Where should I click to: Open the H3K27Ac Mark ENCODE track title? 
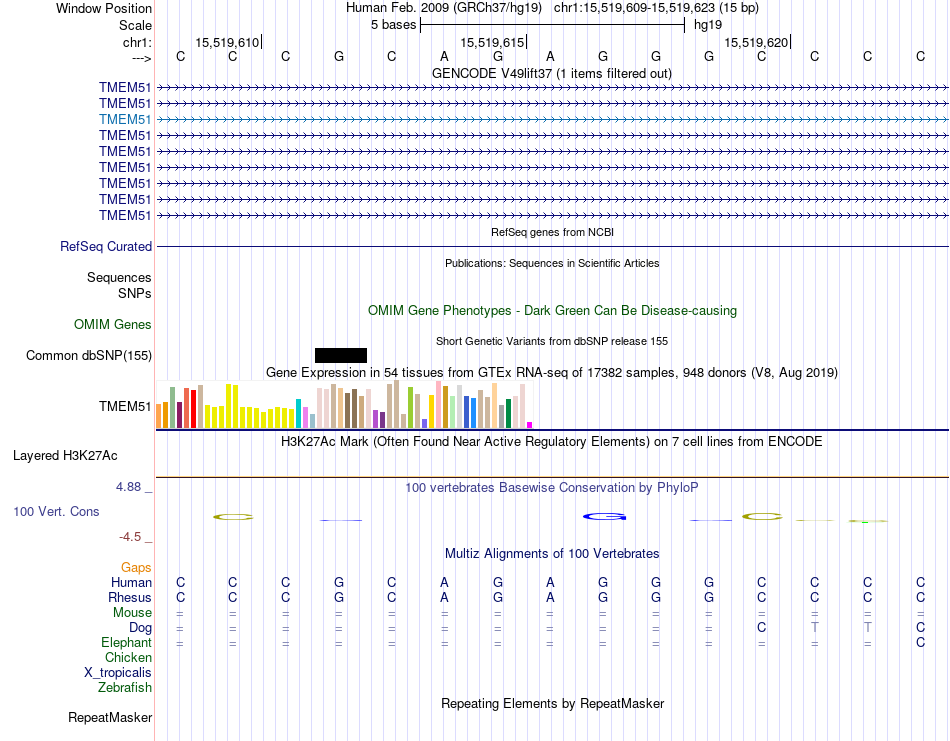coord(551,441)
